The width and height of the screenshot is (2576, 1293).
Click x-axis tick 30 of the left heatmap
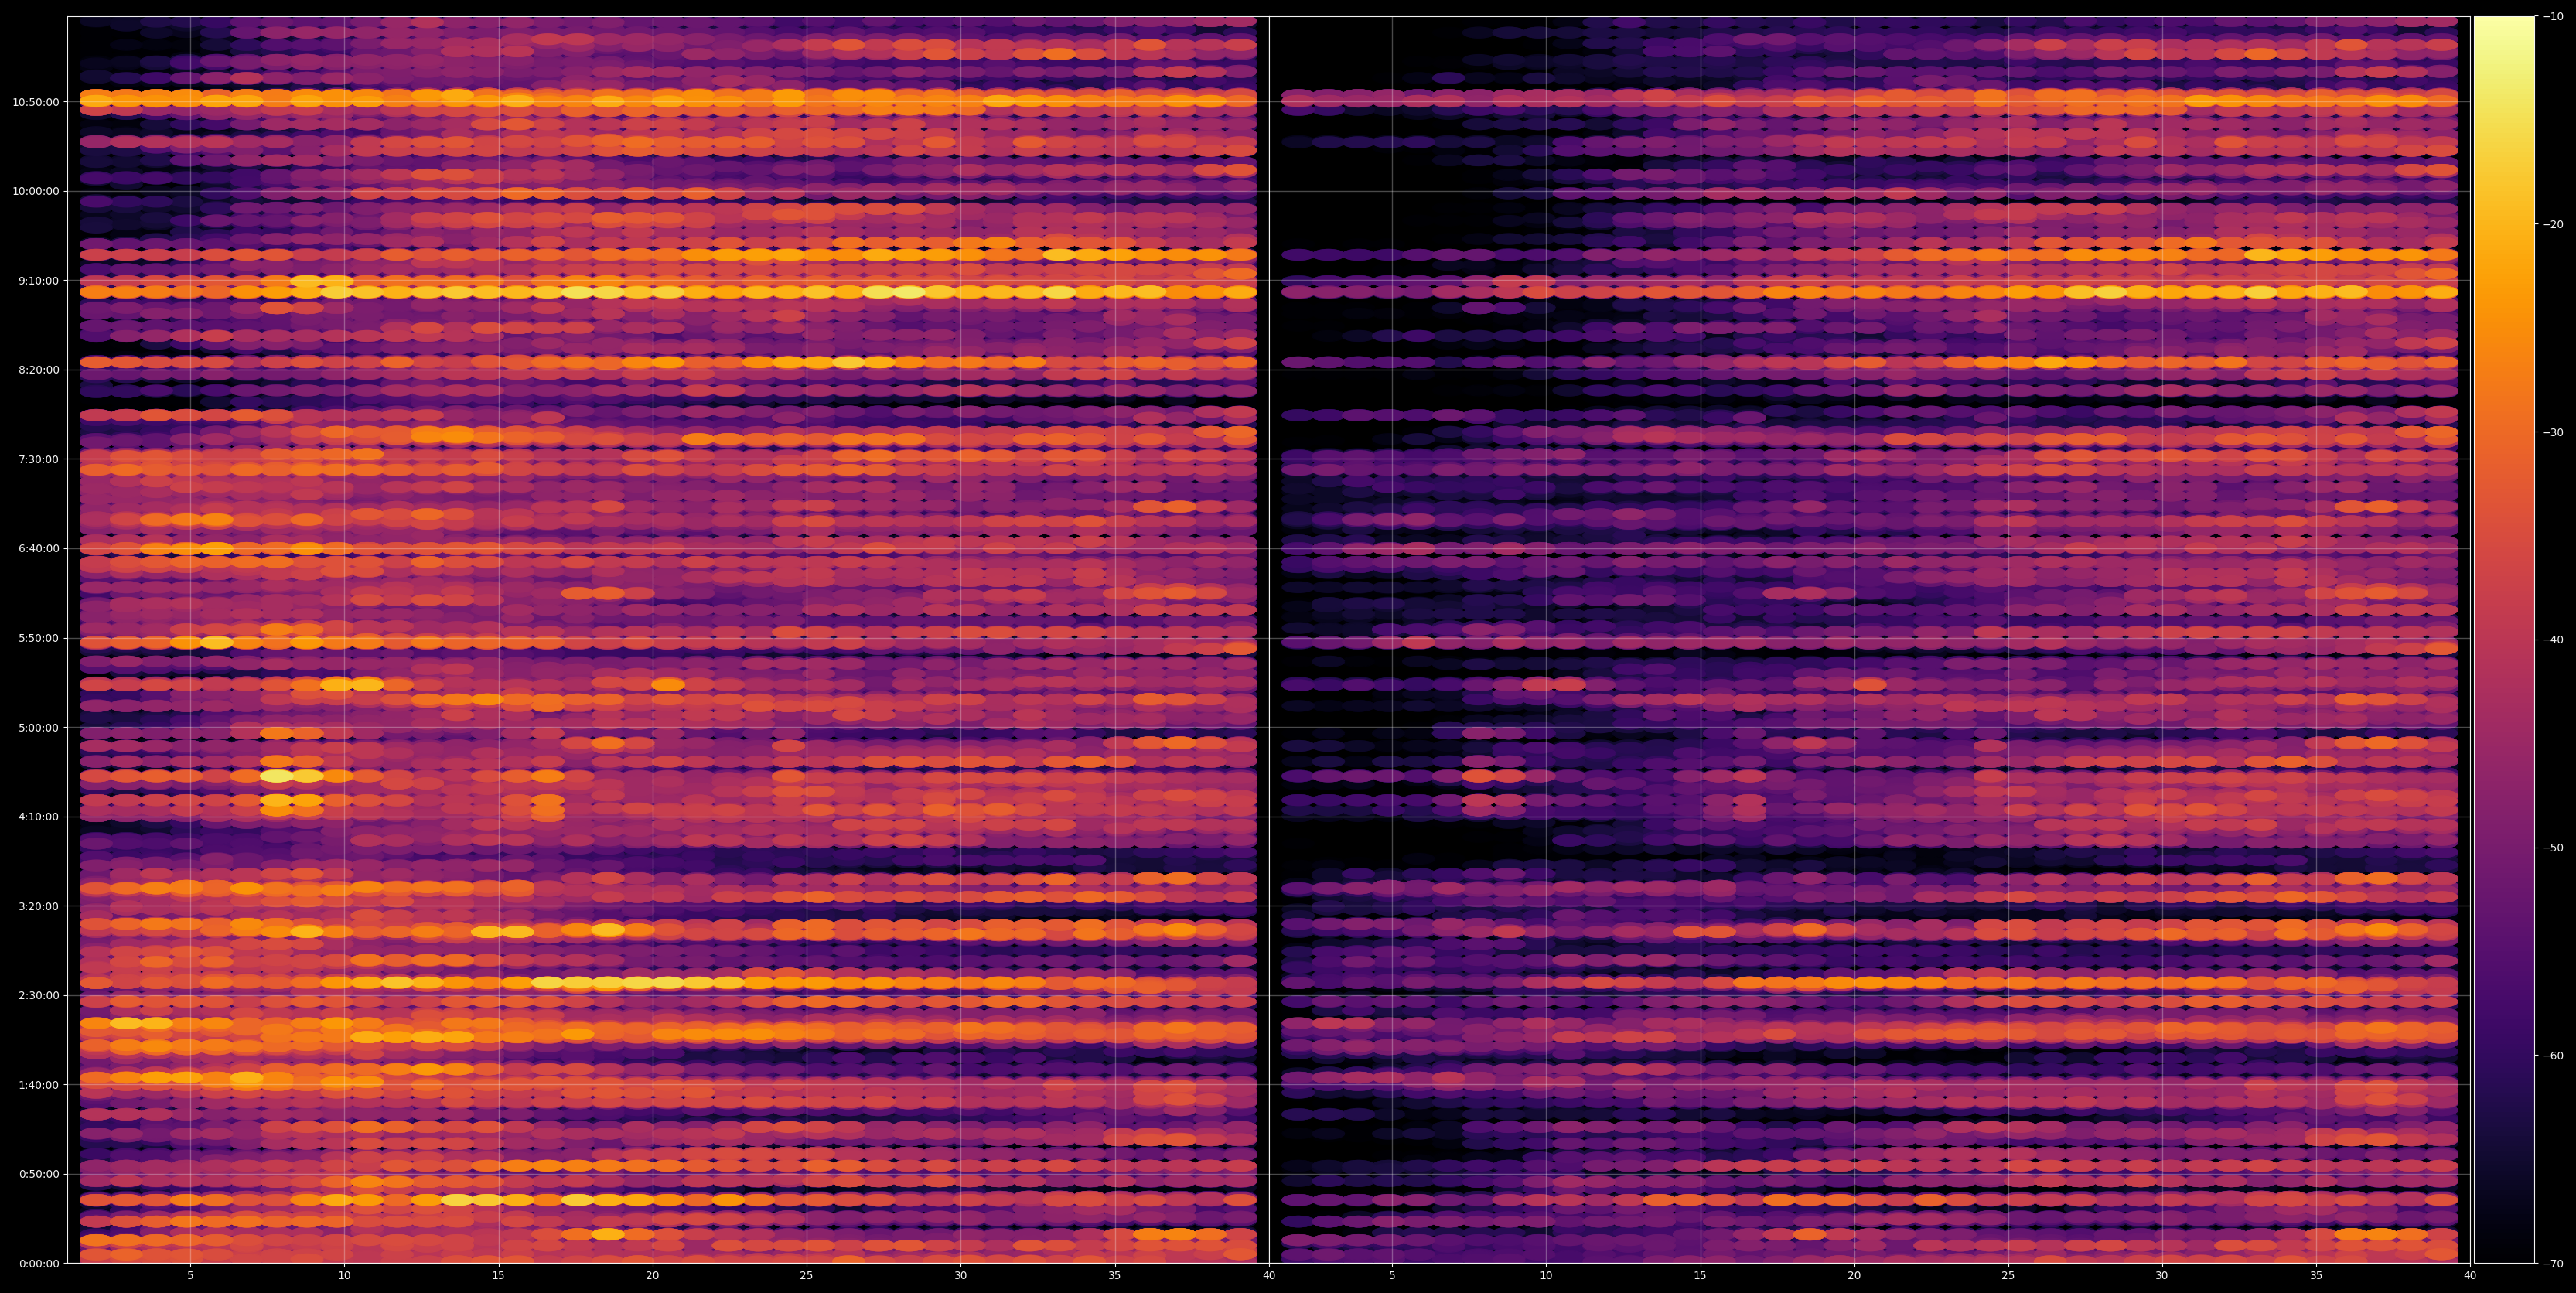[960, 1276]
